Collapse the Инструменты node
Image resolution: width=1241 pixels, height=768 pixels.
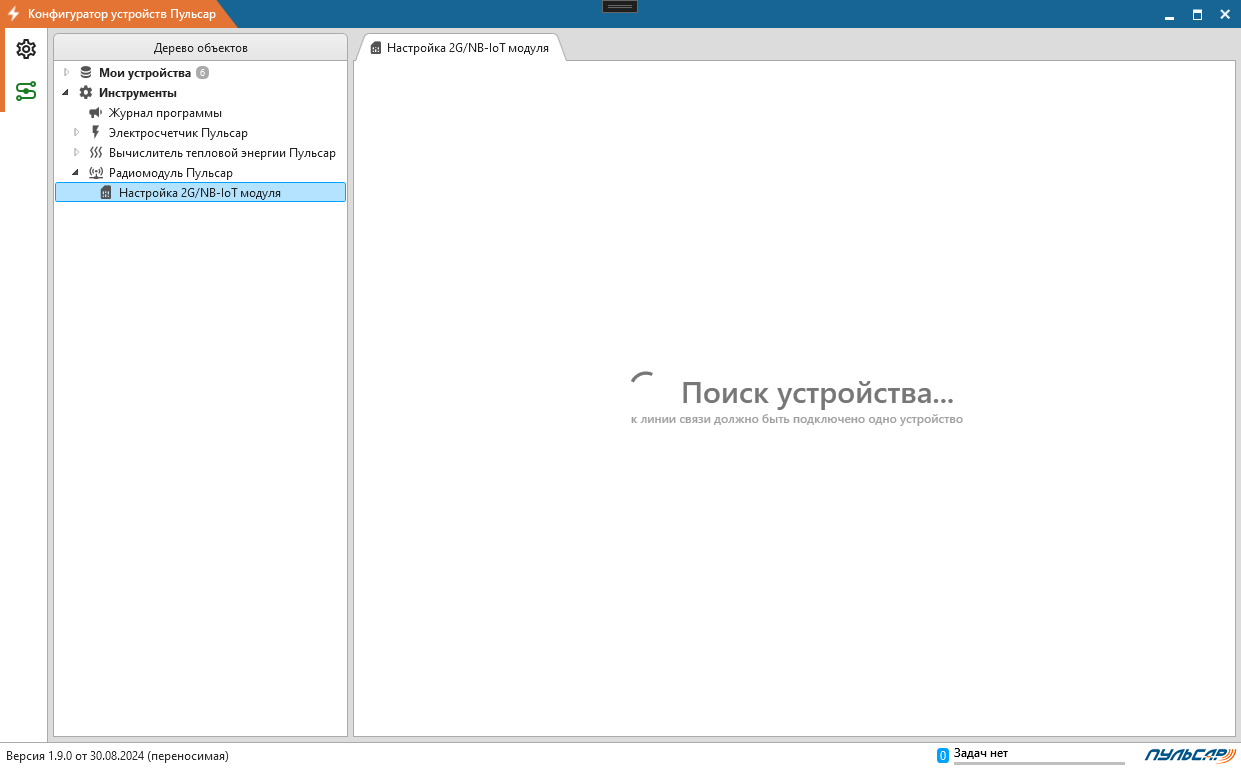pos(67,93)
